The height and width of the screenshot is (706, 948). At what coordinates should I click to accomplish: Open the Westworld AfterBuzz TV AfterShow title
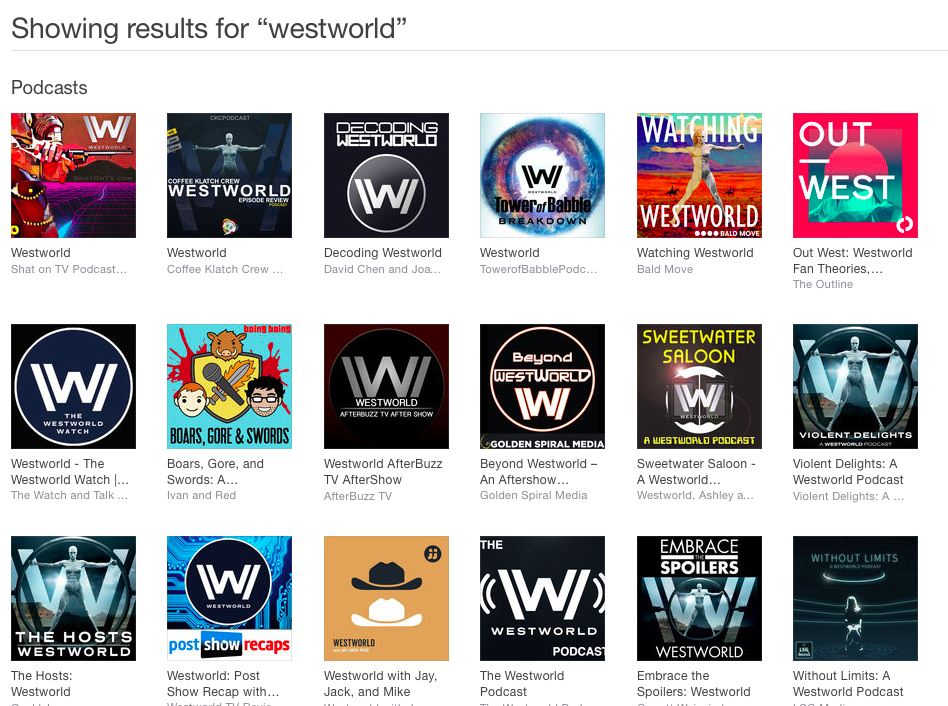(383, 472)
